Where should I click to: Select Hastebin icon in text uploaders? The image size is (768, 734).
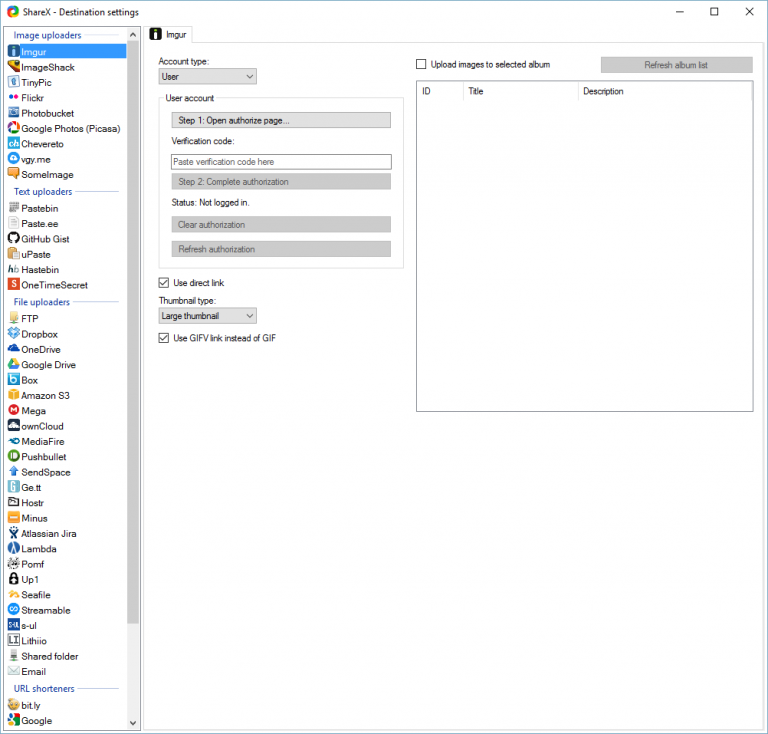(x=14, y=269)
